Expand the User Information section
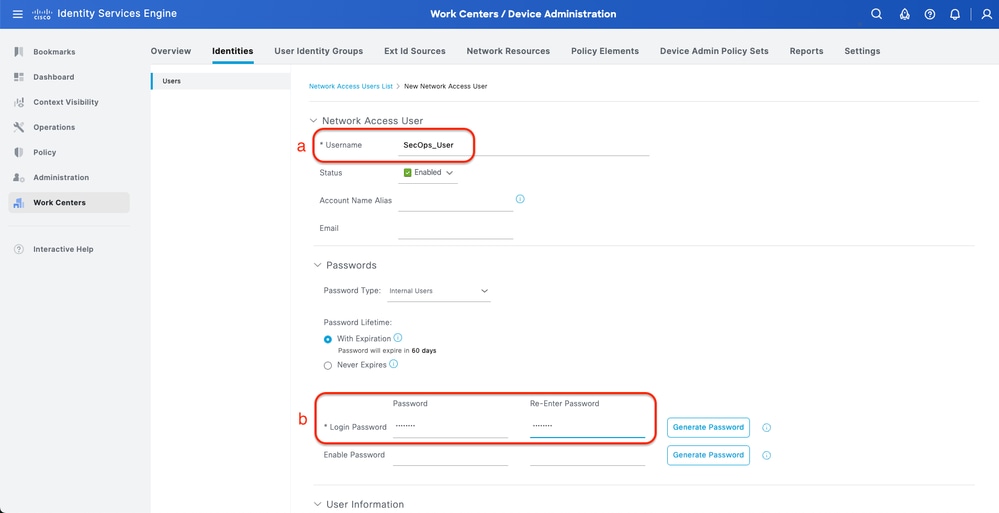This screenshot has height=513, width=999. tap(317, 504)
